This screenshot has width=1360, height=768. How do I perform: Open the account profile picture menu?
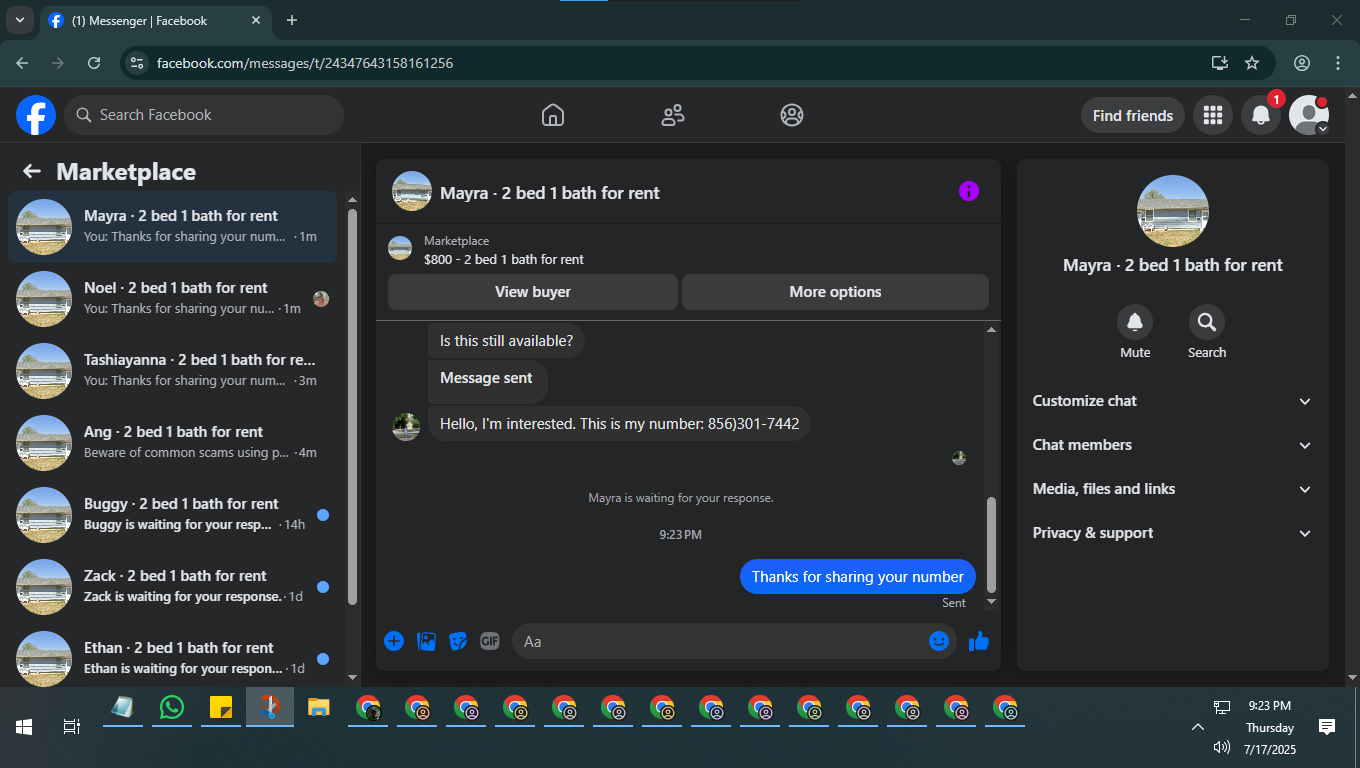(1309, 115)
